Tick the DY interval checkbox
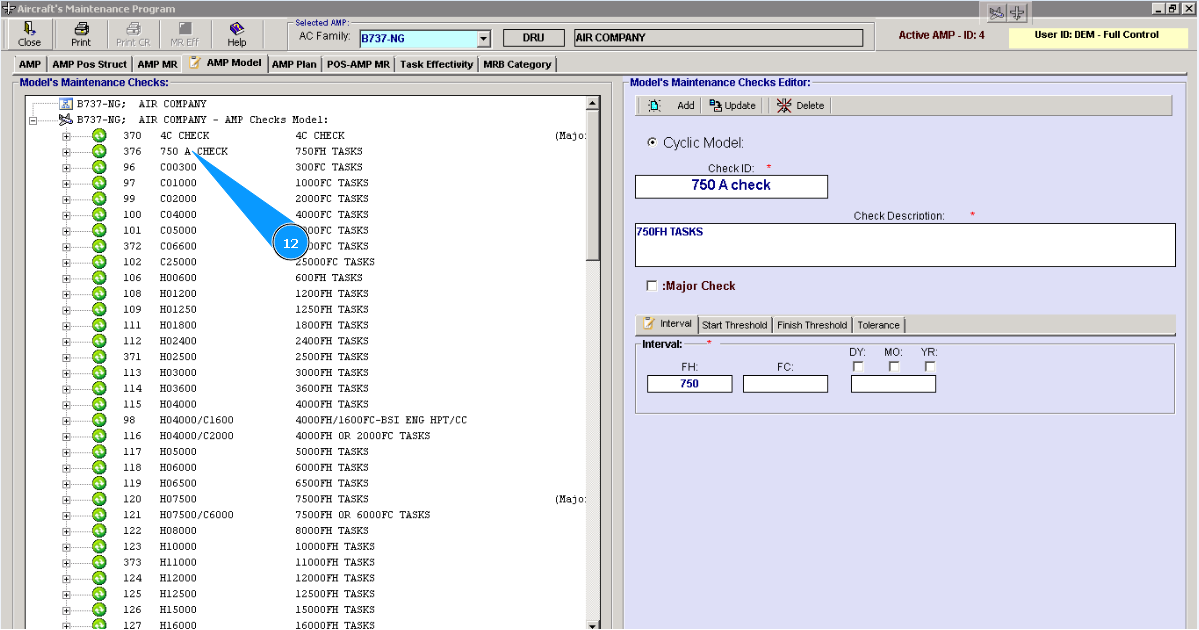Viewport: 1199px width, 630px height. 858,366
